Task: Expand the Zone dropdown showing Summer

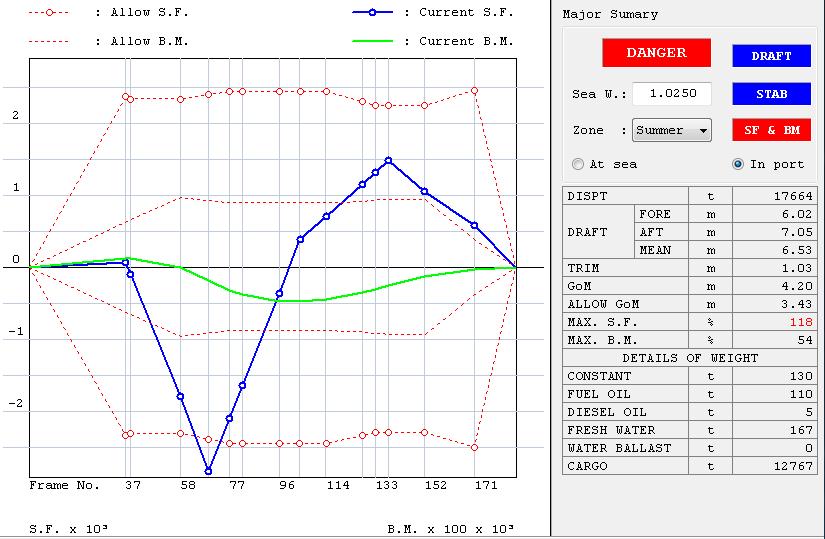Action: [x=672, y=130]
